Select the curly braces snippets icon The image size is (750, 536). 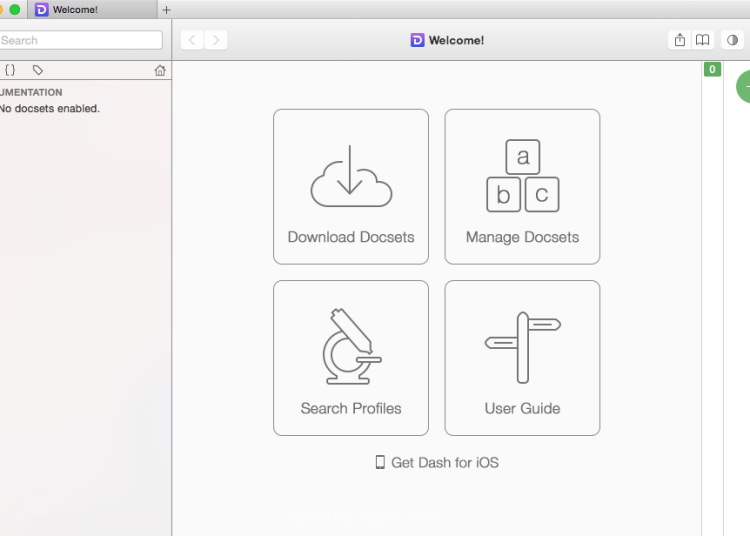coord(10,70)
